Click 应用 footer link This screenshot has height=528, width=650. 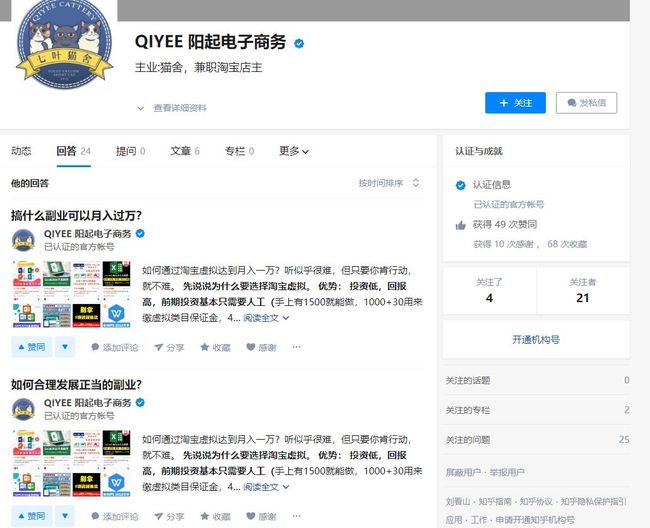point(454,520)
